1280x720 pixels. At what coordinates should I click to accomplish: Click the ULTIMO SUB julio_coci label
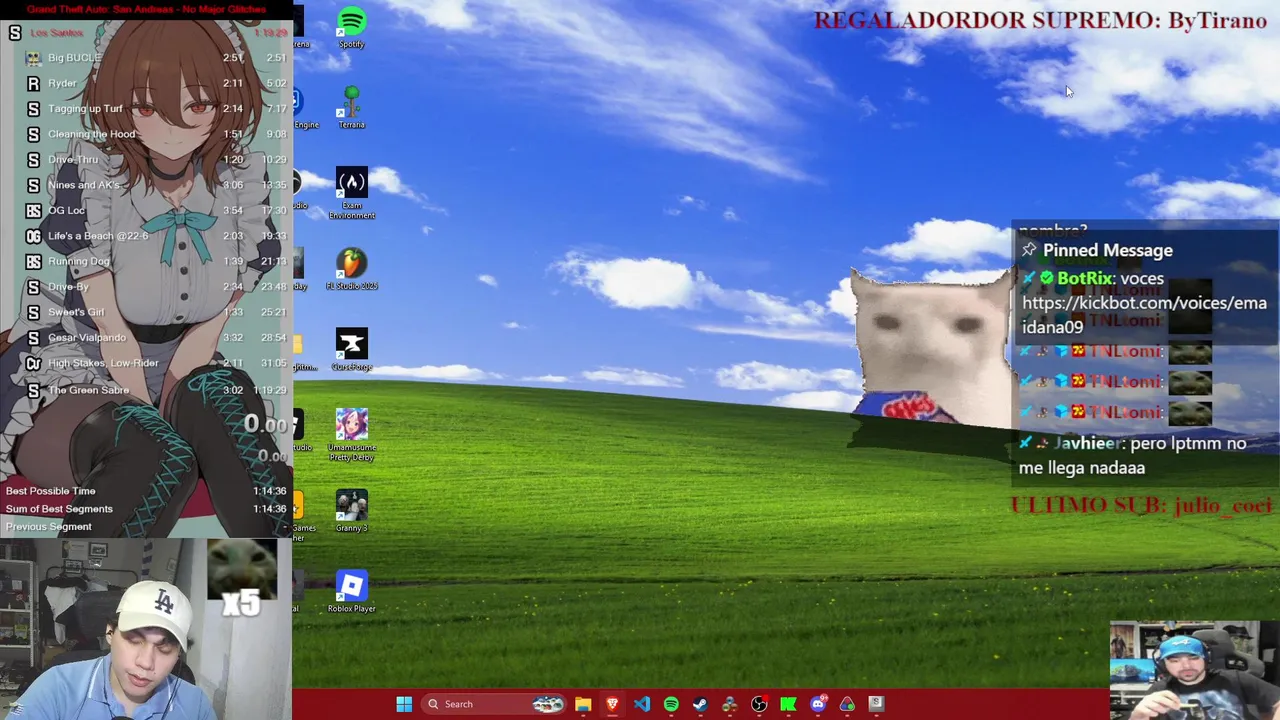[1141, 505]
